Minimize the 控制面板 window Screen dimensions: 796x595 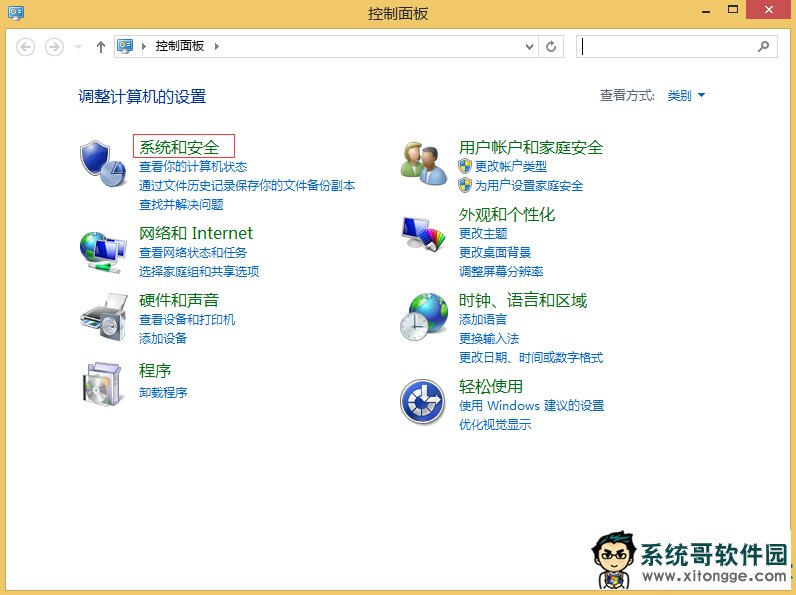point(706,10)
